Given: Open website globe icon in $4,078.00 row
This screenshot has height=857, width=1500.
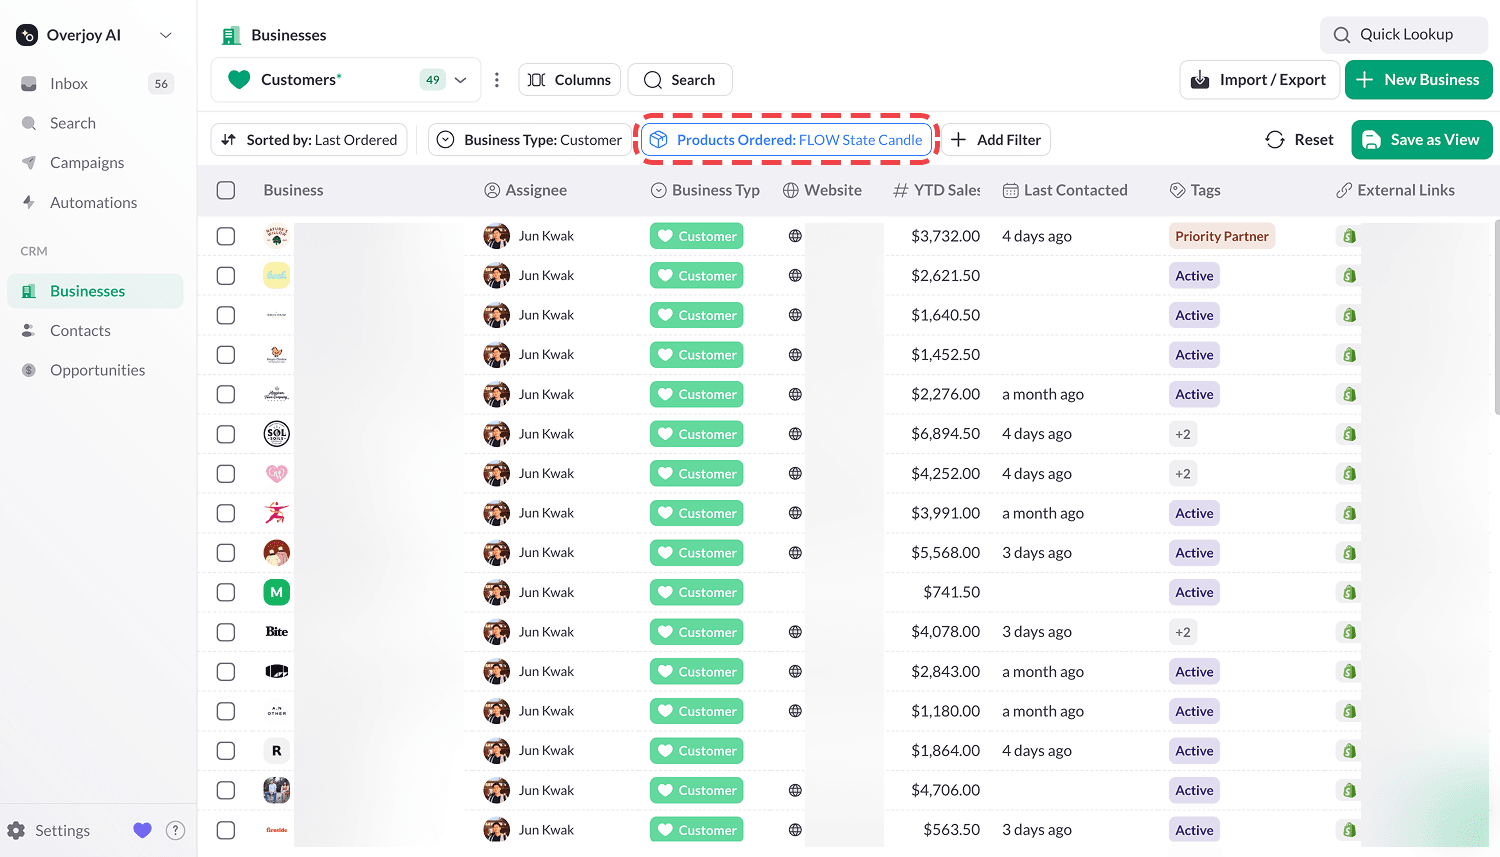Looking at the screenshot, I should pos(795,632).
